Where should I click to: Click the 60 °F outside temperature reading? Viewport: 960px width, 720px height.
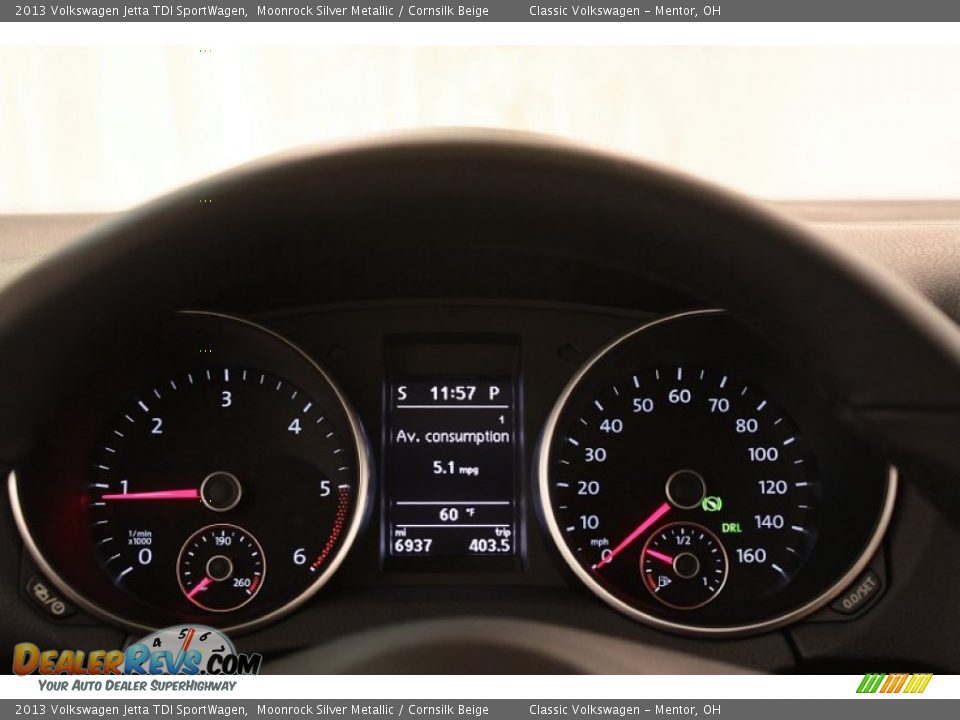(x=455, y=514)
